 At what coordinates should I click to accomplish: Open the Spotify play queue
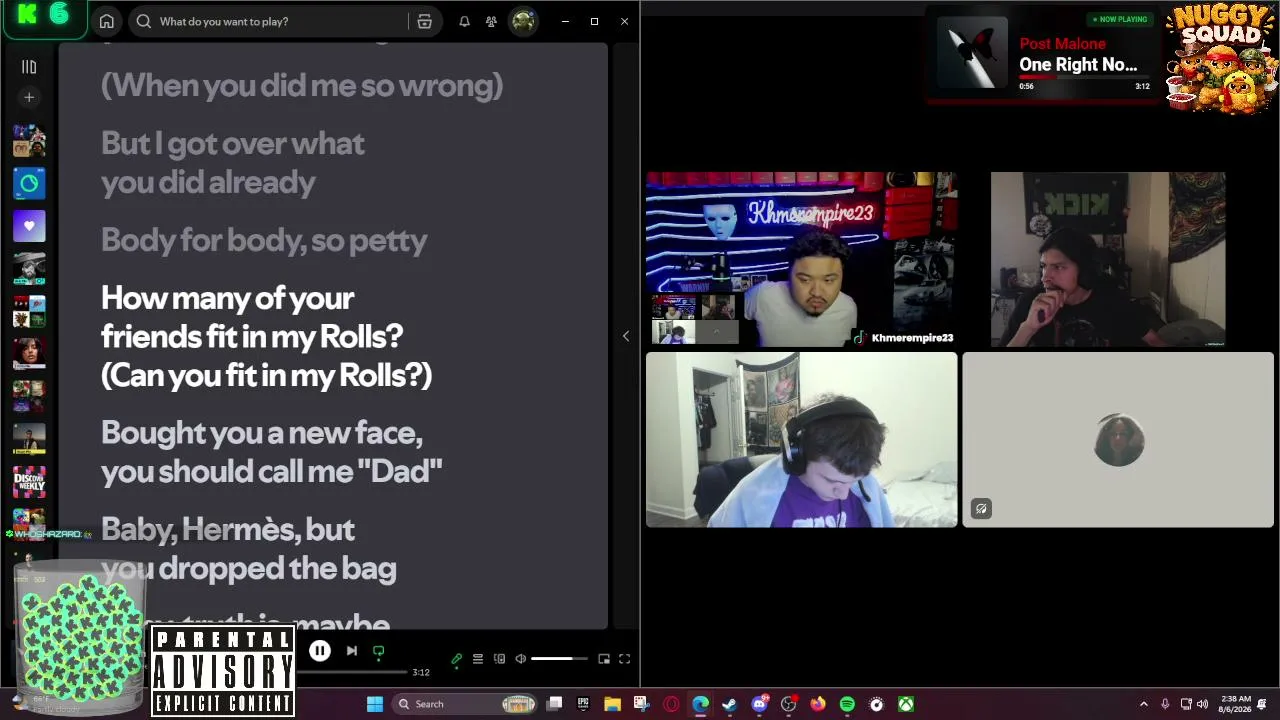point(478,659)
